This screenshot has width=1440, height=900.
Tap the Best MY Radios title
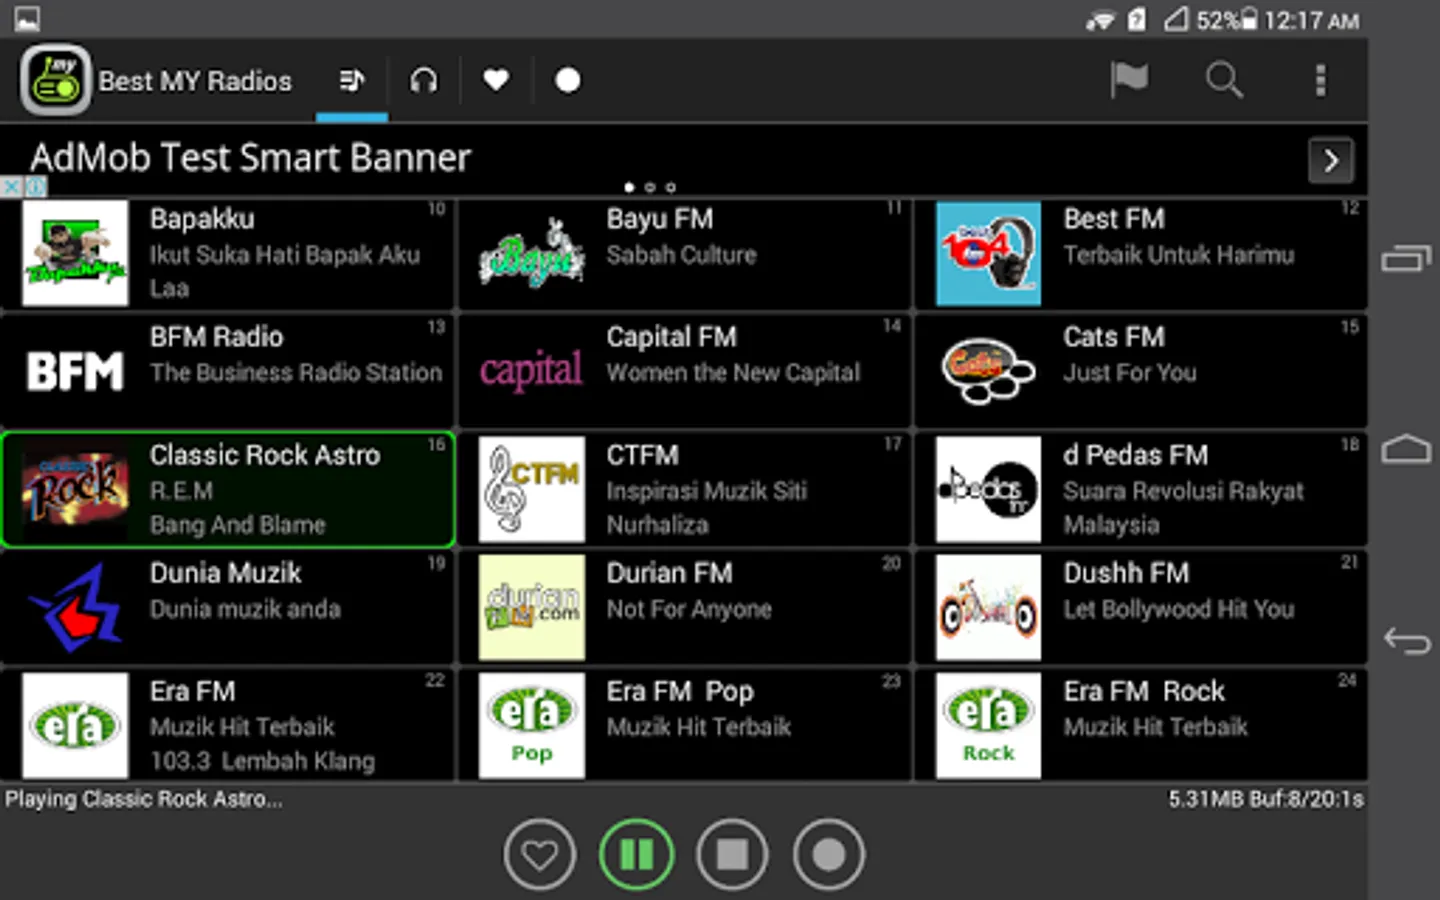(x=195, y=81)
